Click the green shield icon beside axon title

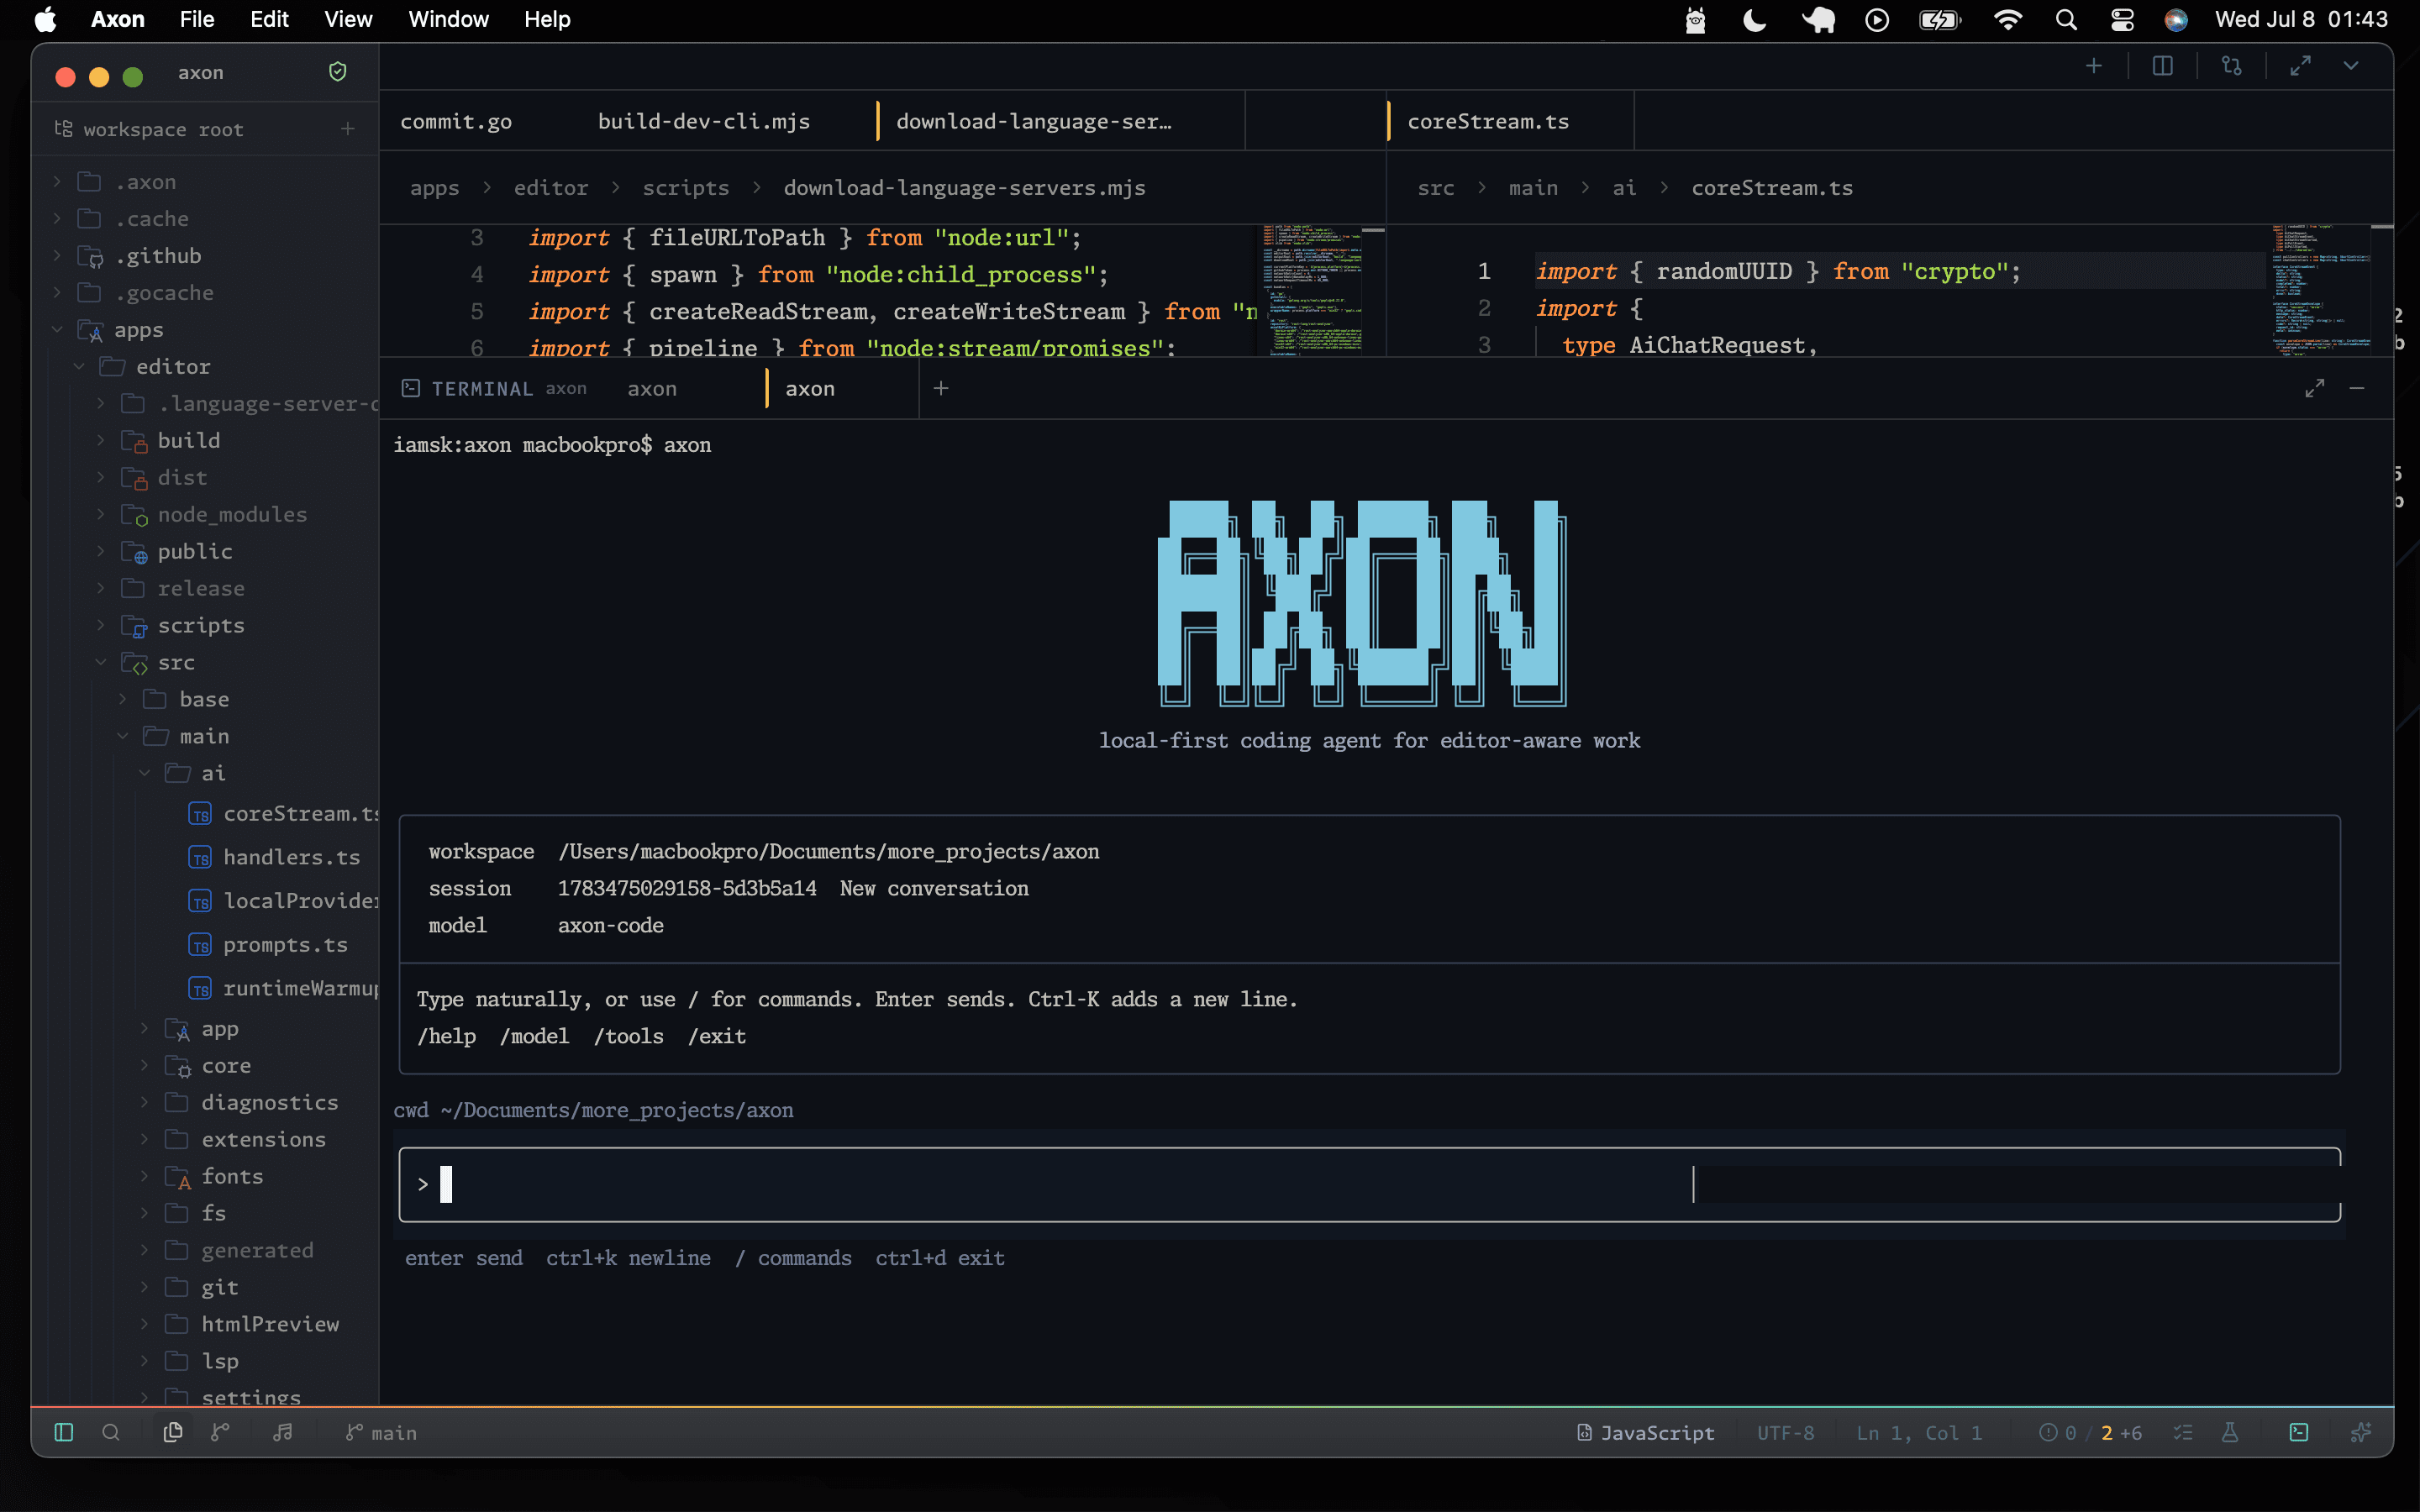[x=338, y=72]
